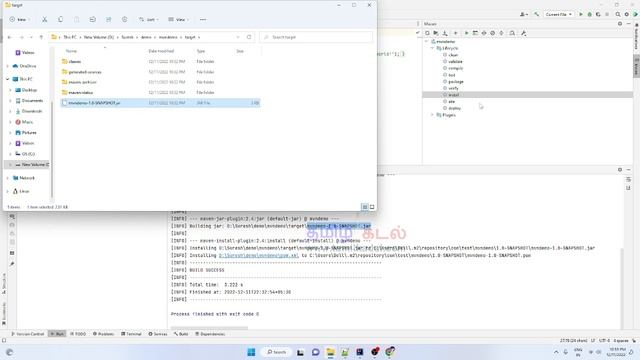Select the mvndemo-1.0-SNAPSHOT.jar file
Image resolution: width=640 pixels, height=360 pixels.
[160, 103]
